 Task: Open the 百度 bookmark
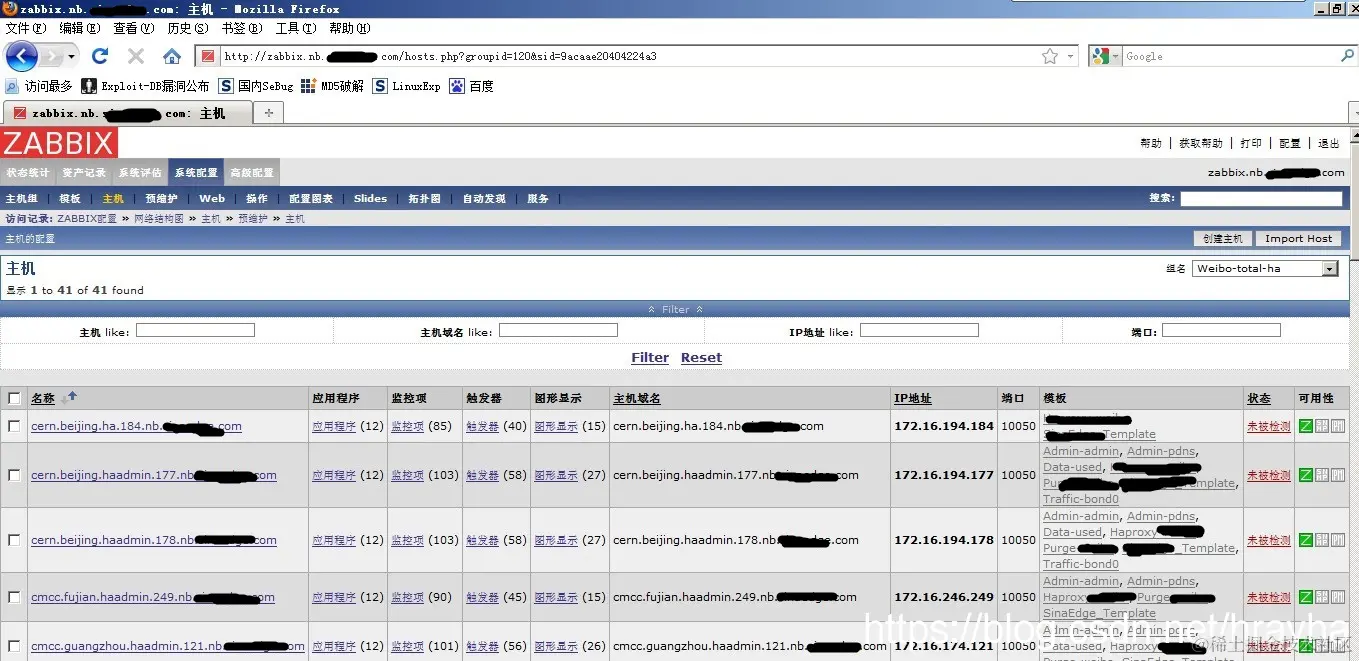(471, 86)
